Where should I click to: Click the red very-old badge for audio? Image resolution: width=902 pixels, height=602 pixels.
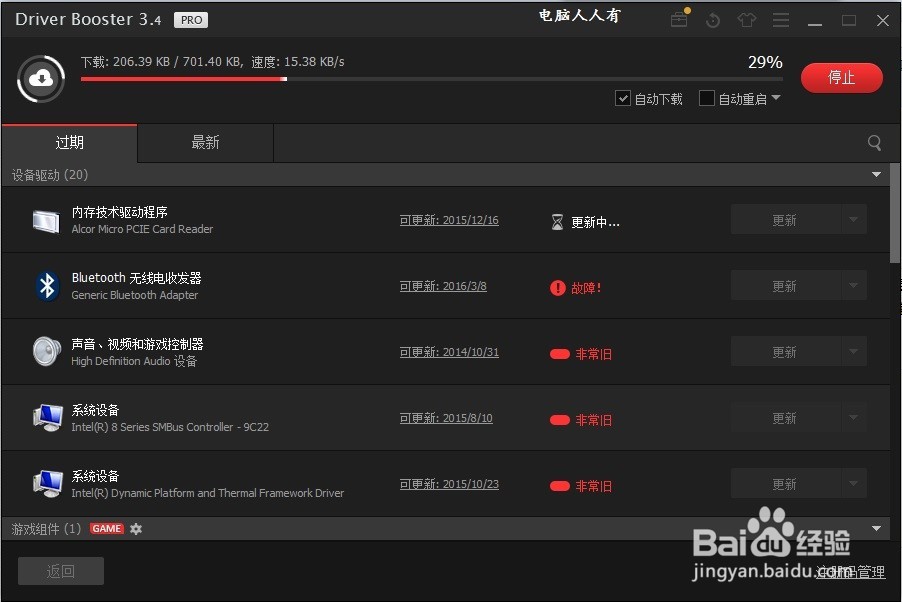pyautogui.click(x=560, y=354)
